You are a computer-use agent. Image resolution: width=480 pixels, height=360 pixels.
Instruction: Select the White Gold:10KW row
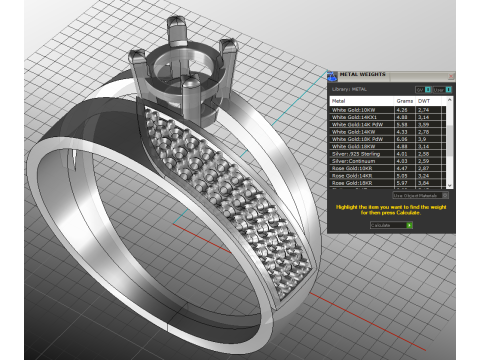pyautogui.click(x=388, y=110)
